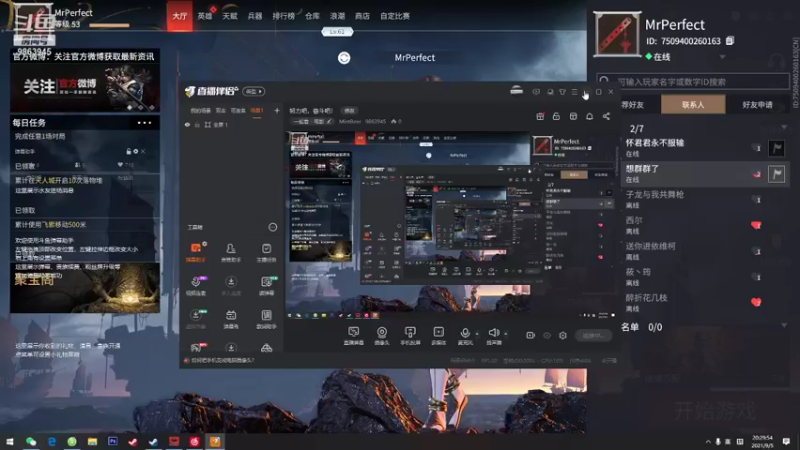The height and width of the screenshot is (450, 800).
Task: Open the ticket icon tool in the third row
Action: 231,318
